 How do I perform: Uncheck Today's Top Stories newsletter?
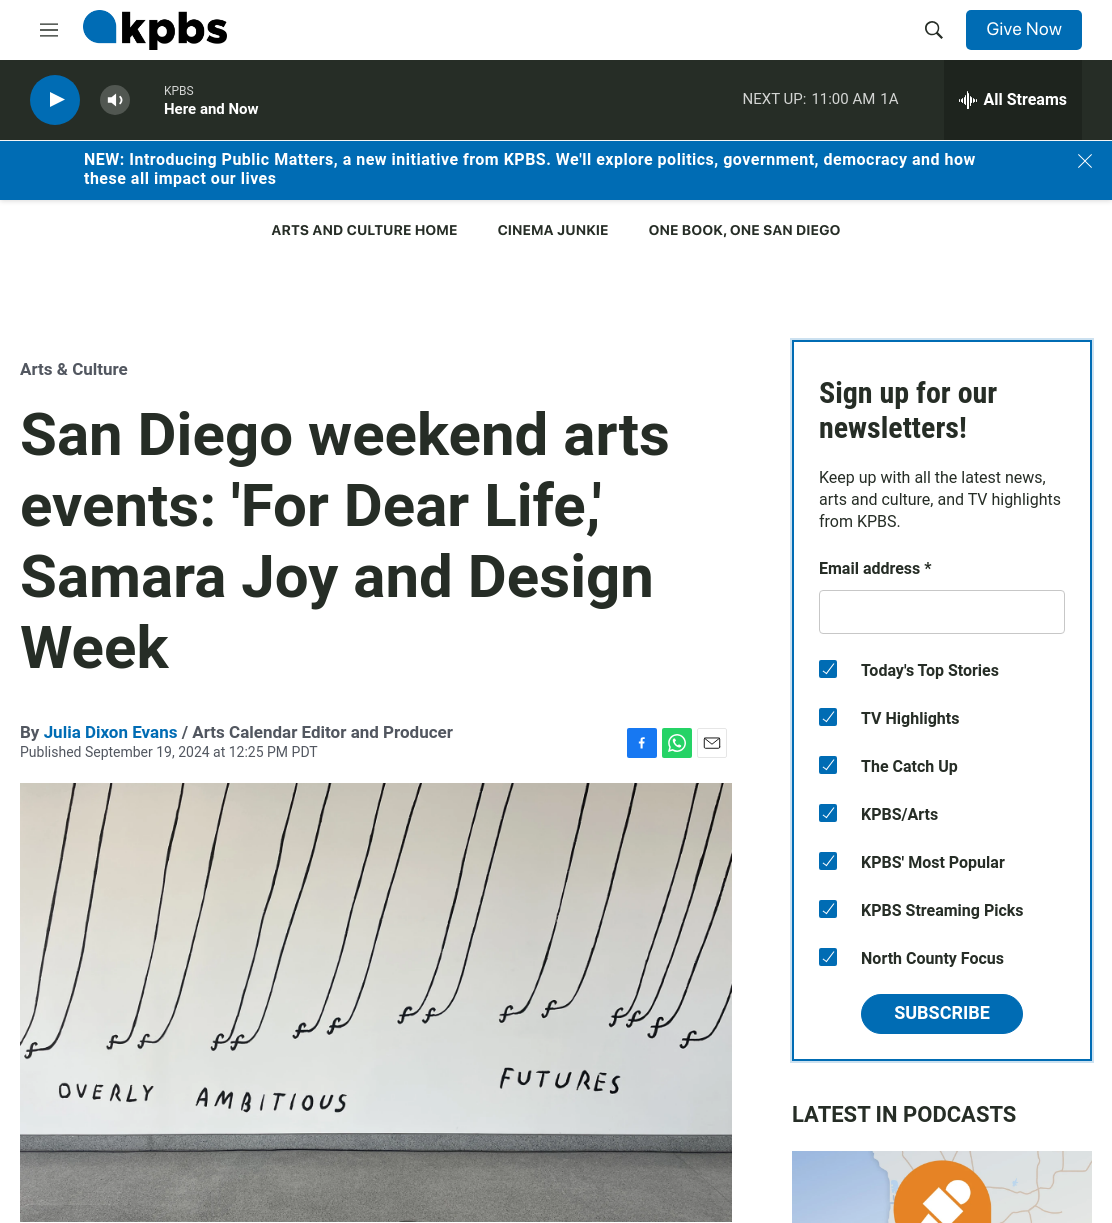click(828, 669)
